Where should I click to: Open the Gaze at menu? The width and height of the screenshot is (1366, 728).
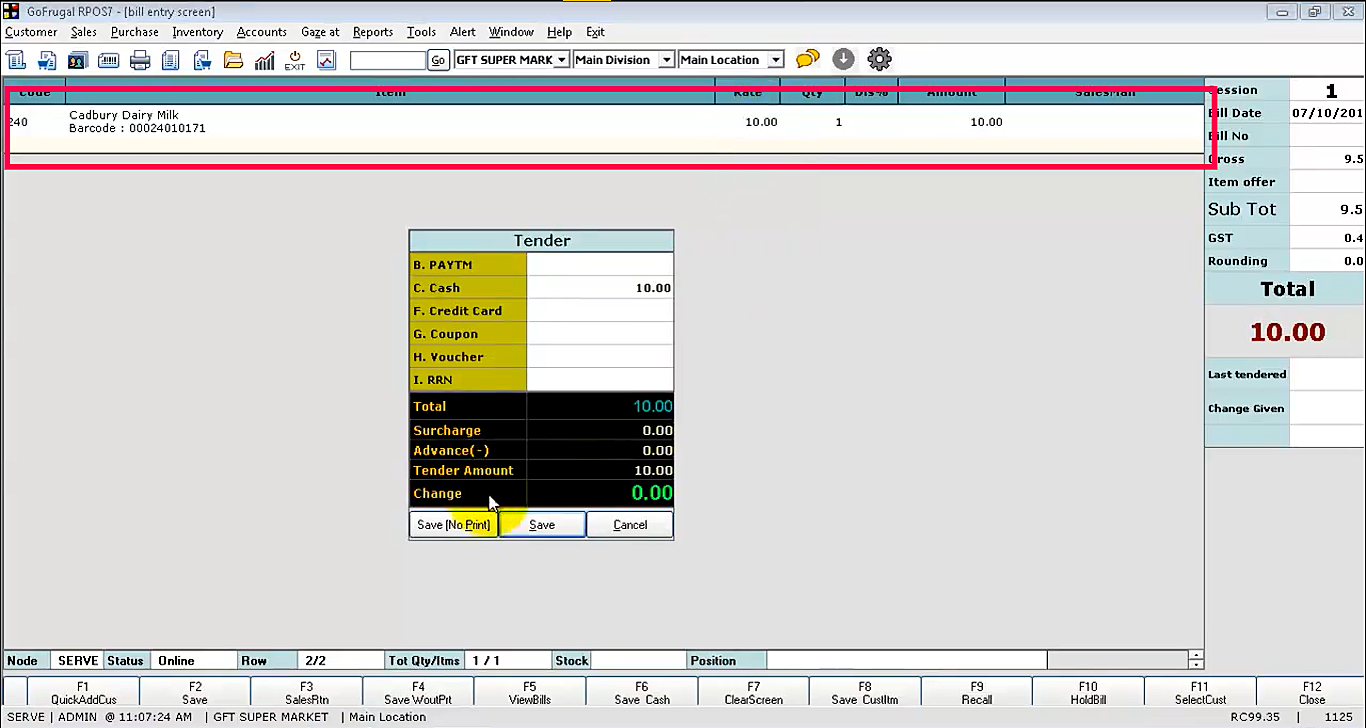coord(320,32)
